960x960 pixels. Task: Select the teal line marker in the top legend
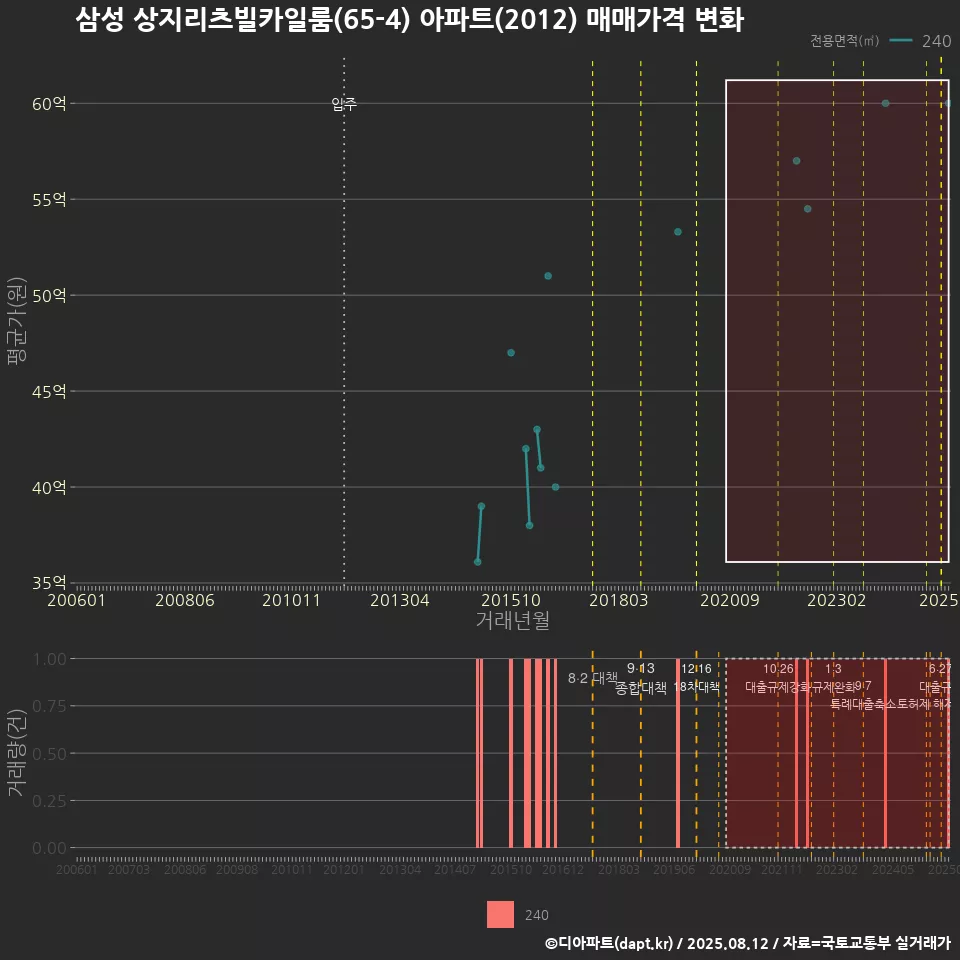(x=901, y=40)
